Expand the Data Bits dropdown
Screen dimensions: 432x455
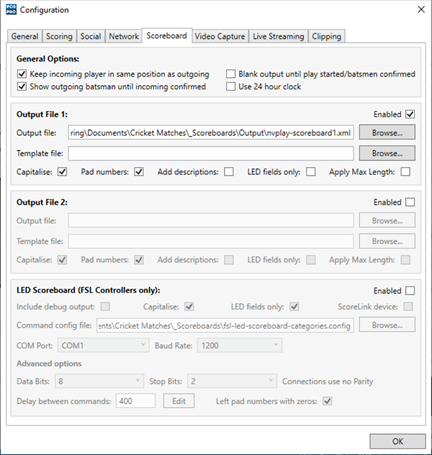point(99,381)
